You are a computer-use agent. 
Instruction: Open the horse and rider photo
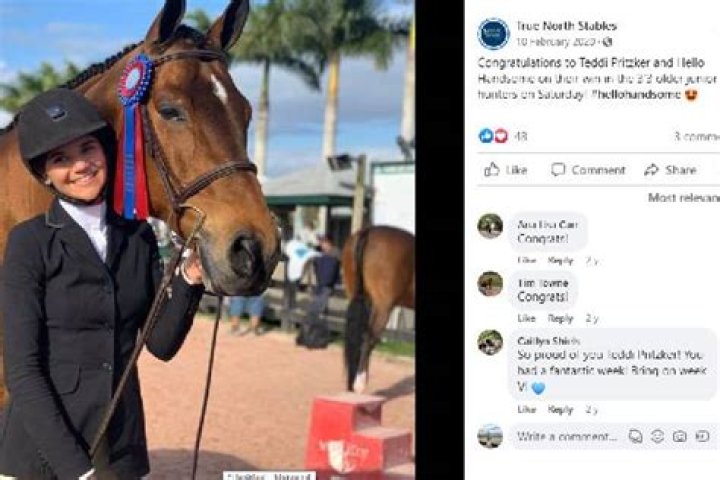(208, 240)
